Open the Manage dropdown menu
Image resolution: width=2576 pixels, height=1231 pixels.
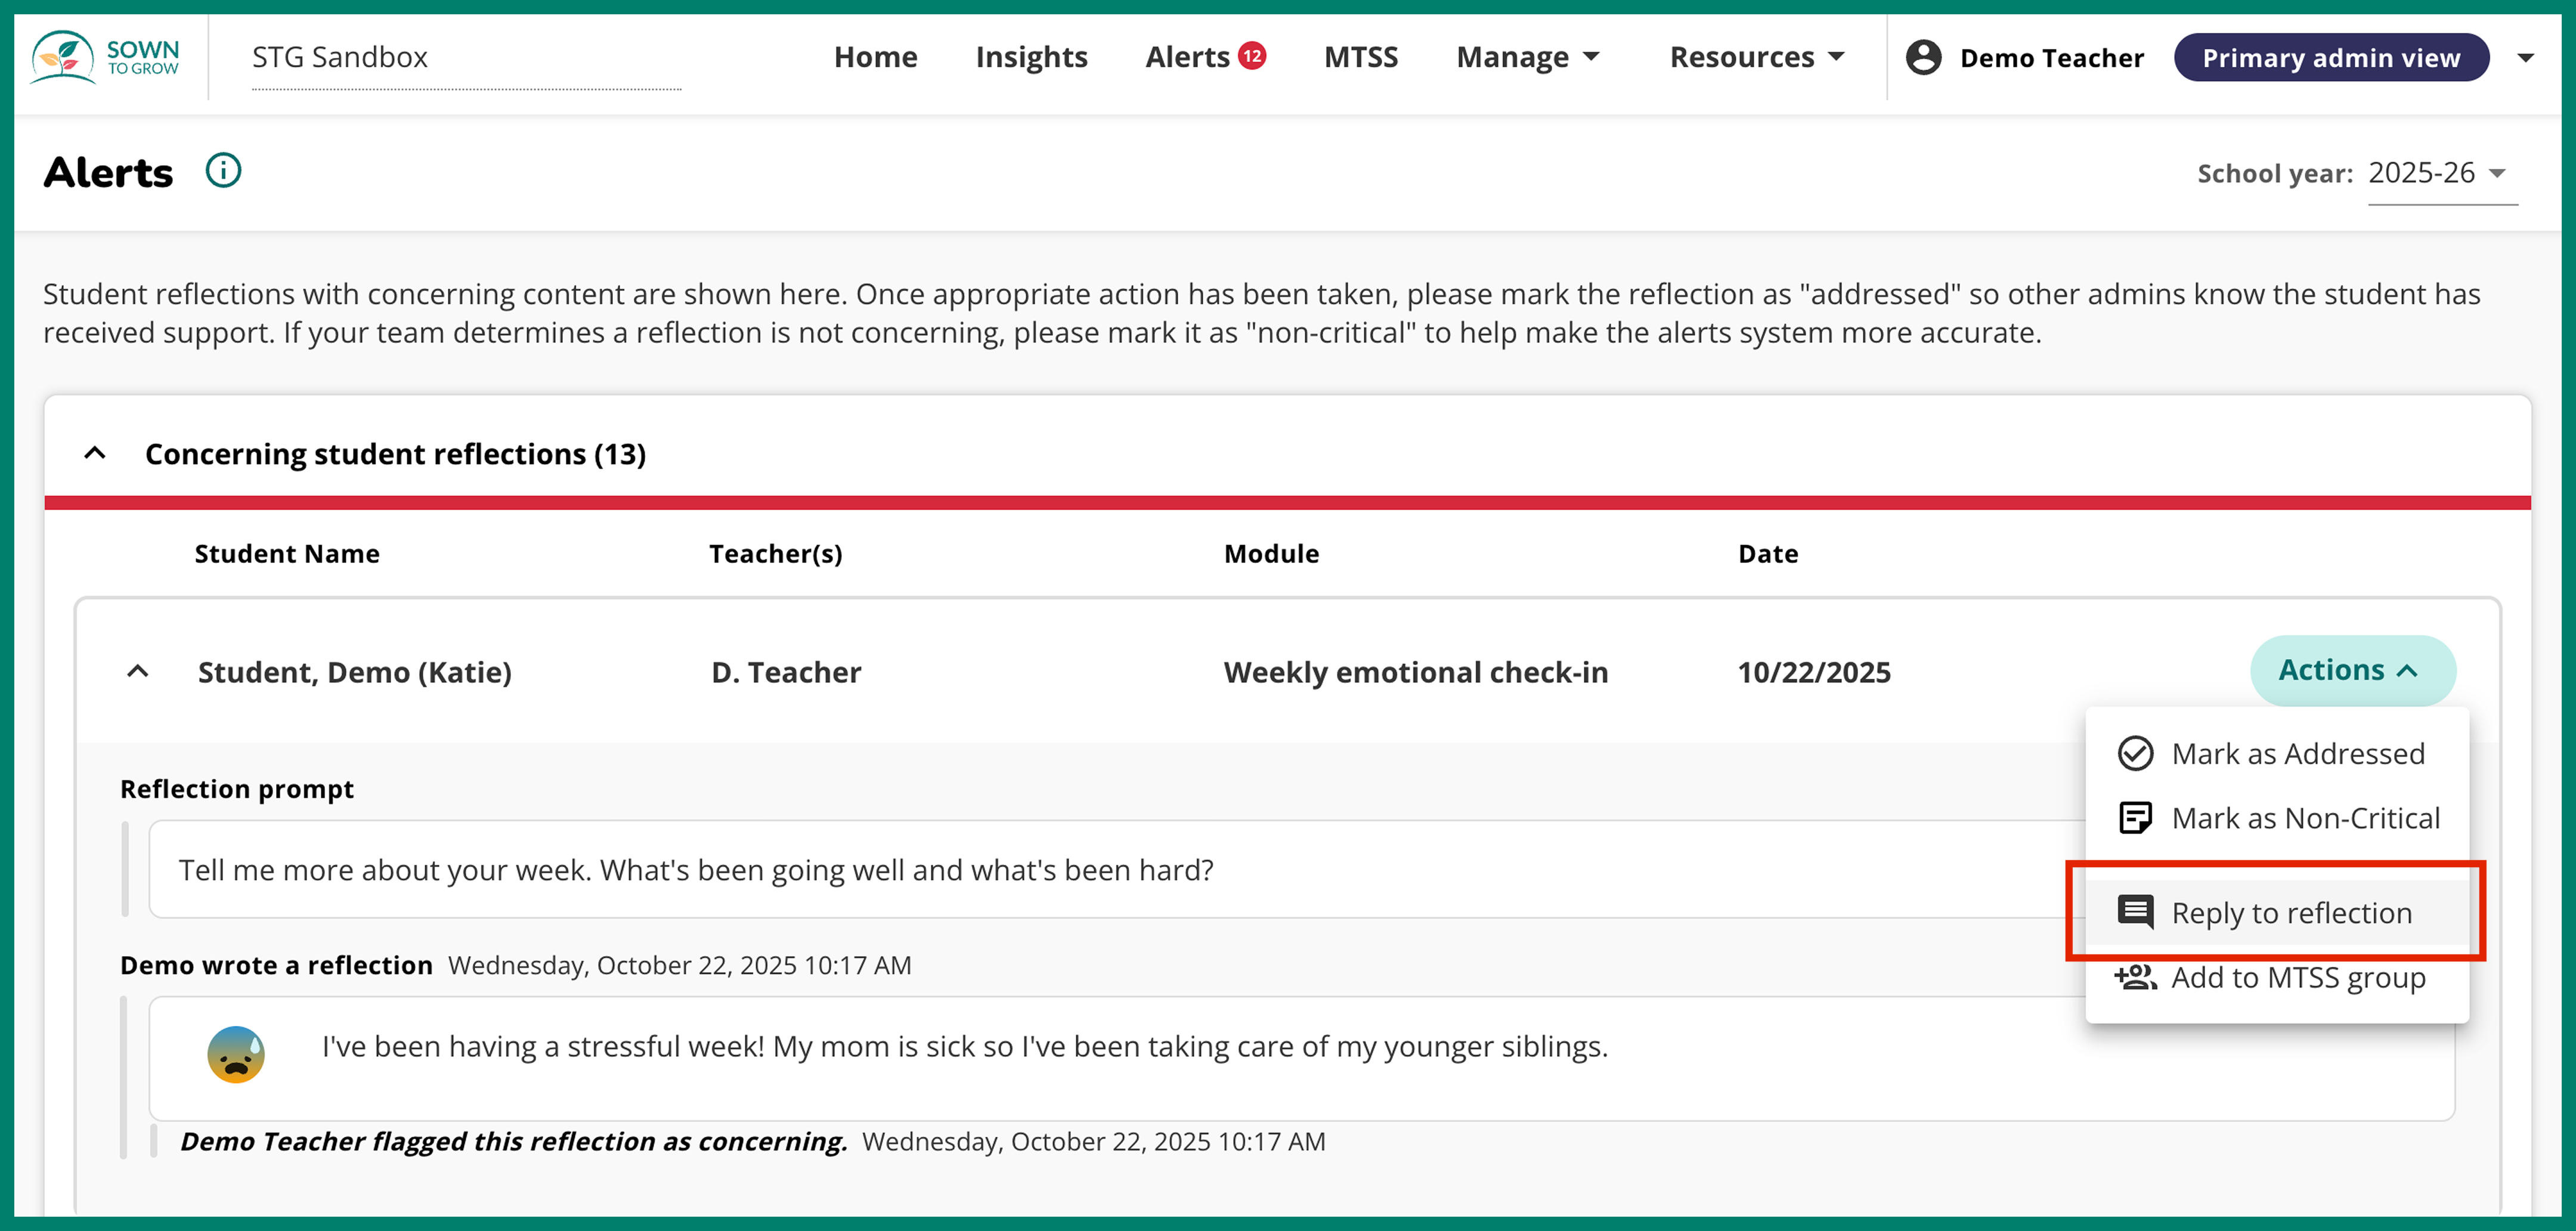(x=1527, y=57)
